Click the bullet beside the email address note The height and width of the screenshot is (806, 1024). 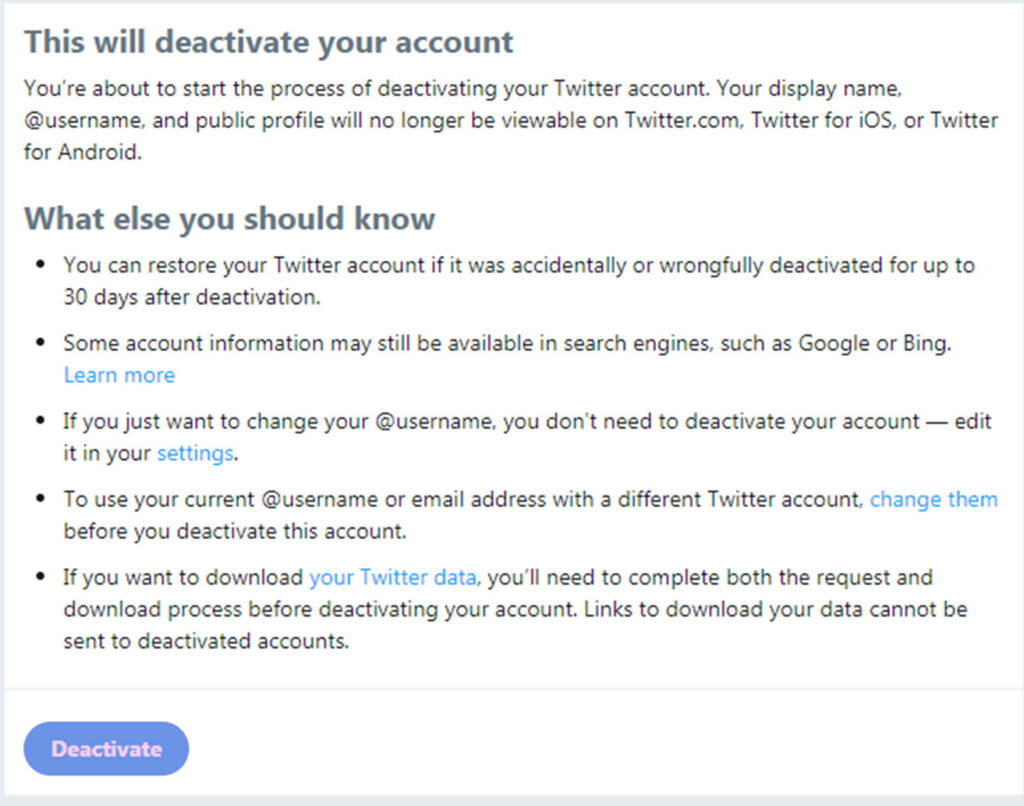(x=40, y=498)
